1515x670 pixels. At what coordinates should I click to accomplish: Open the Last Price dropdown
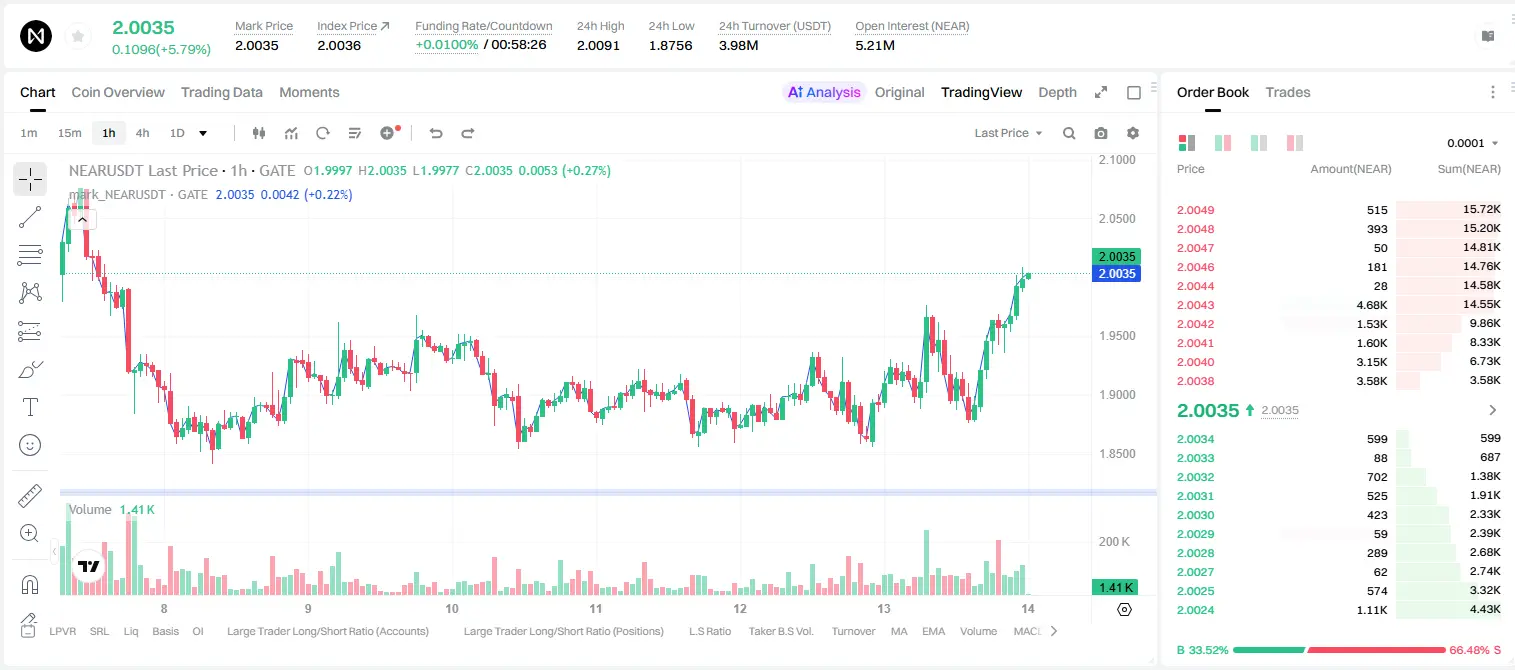coord(1008,133)
